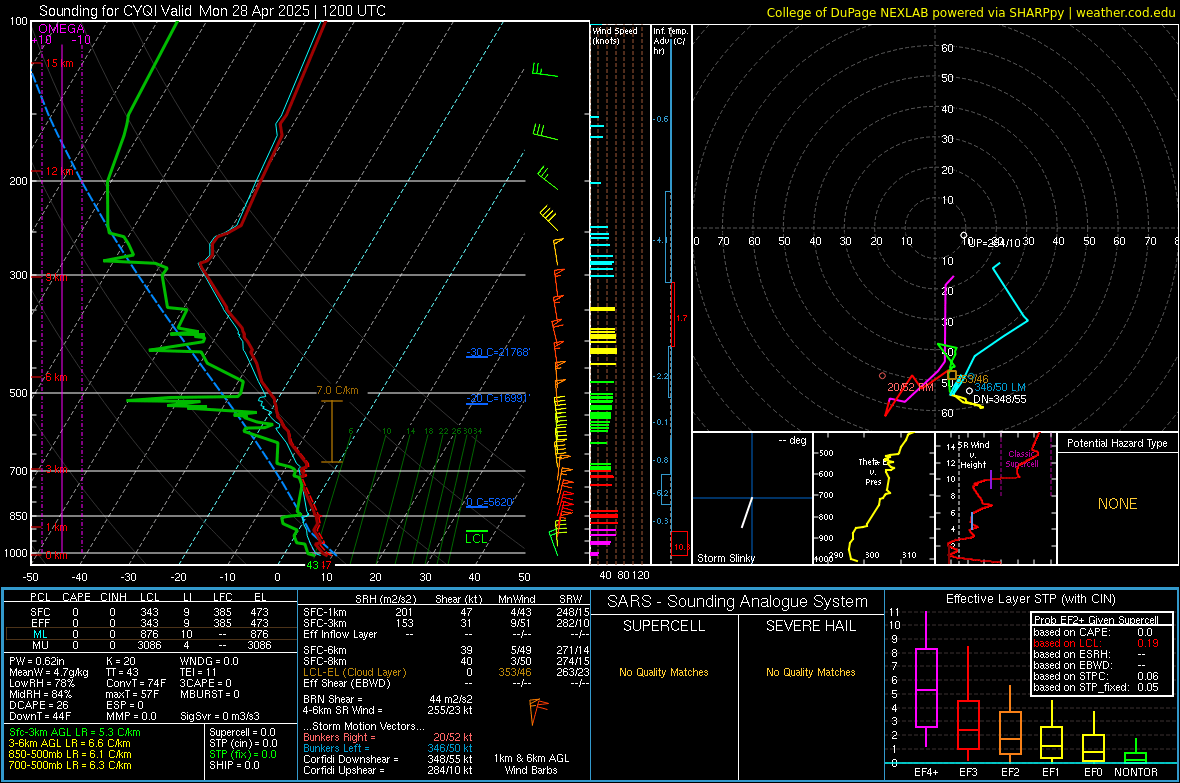Click the Wind Speed (knots) panel header
The width and height of the screenshot is (1180, 783).
pos(615,35)
